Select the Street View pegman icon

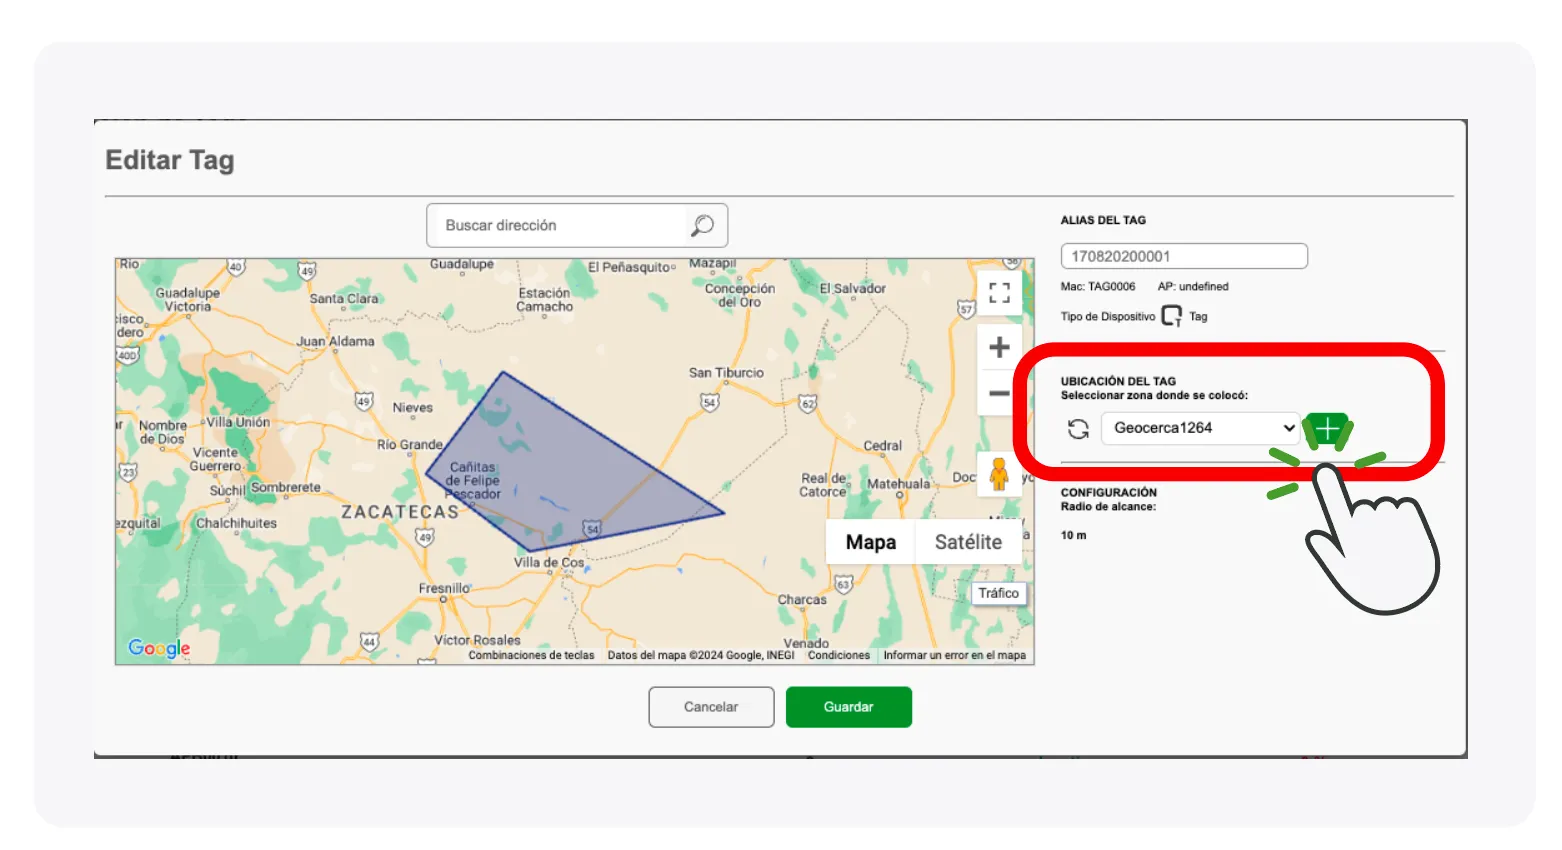pos(999,473)
